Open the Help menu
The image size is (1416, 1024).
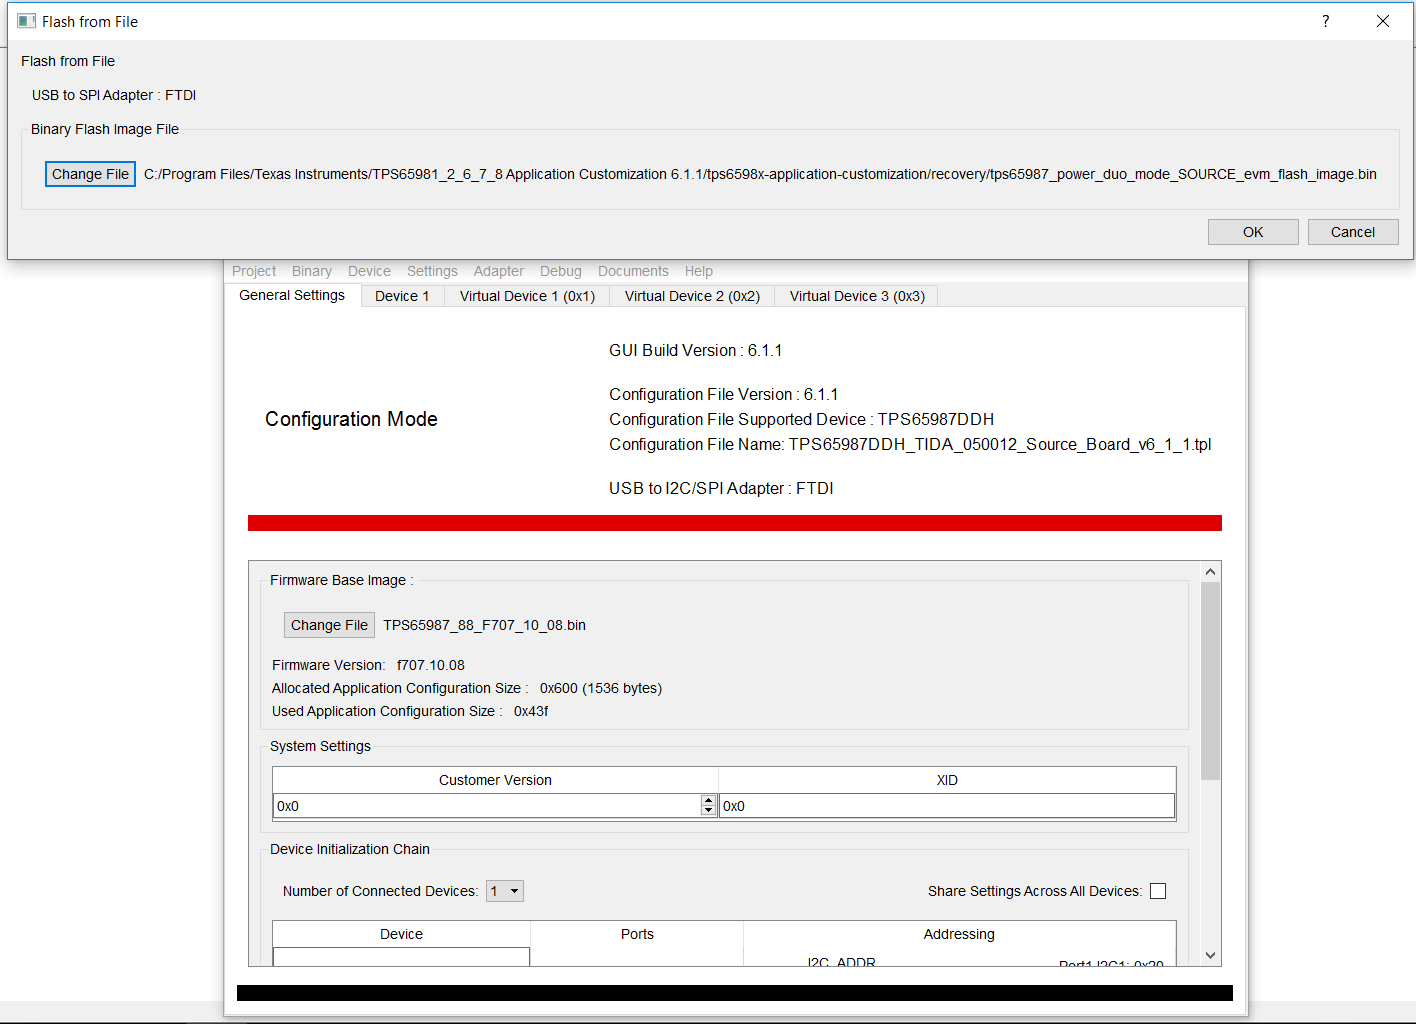[699, 271]
